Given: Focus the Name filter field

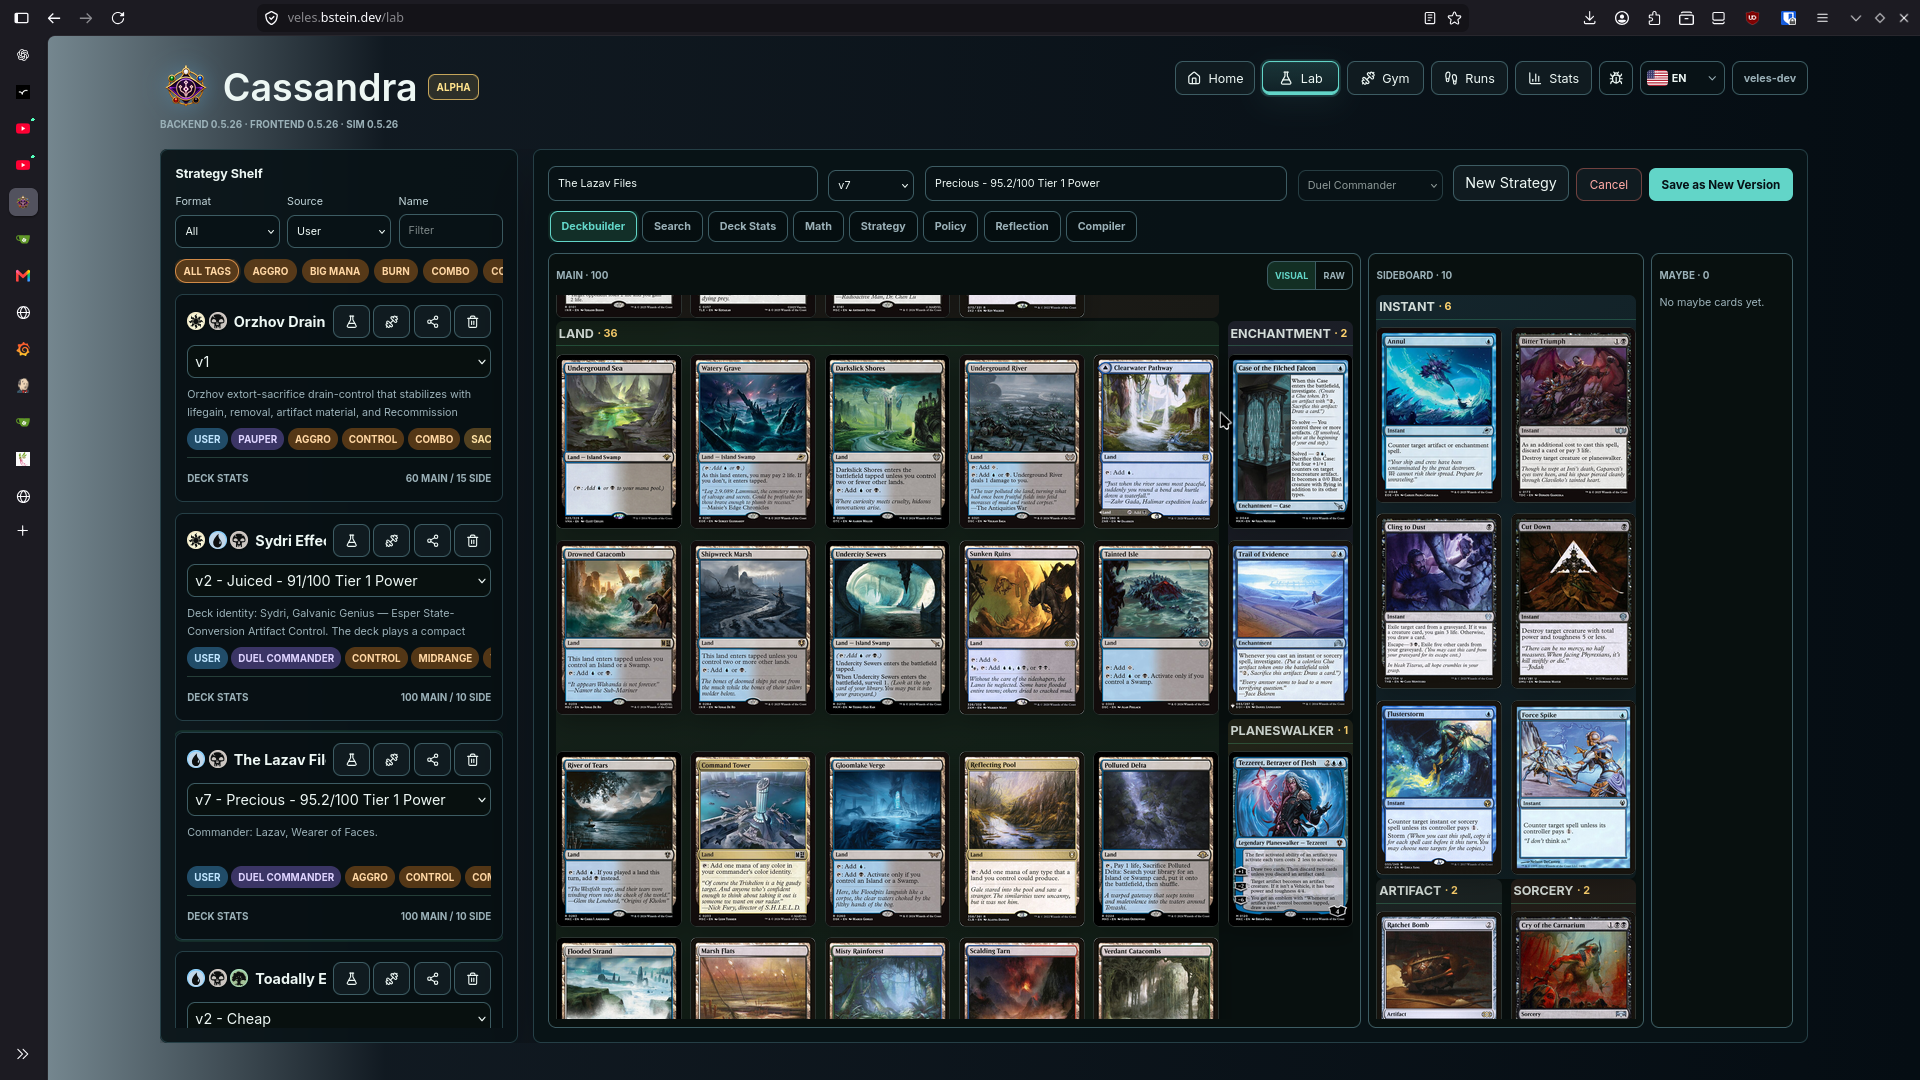Looking at the screenshot, I should (450, 231).
